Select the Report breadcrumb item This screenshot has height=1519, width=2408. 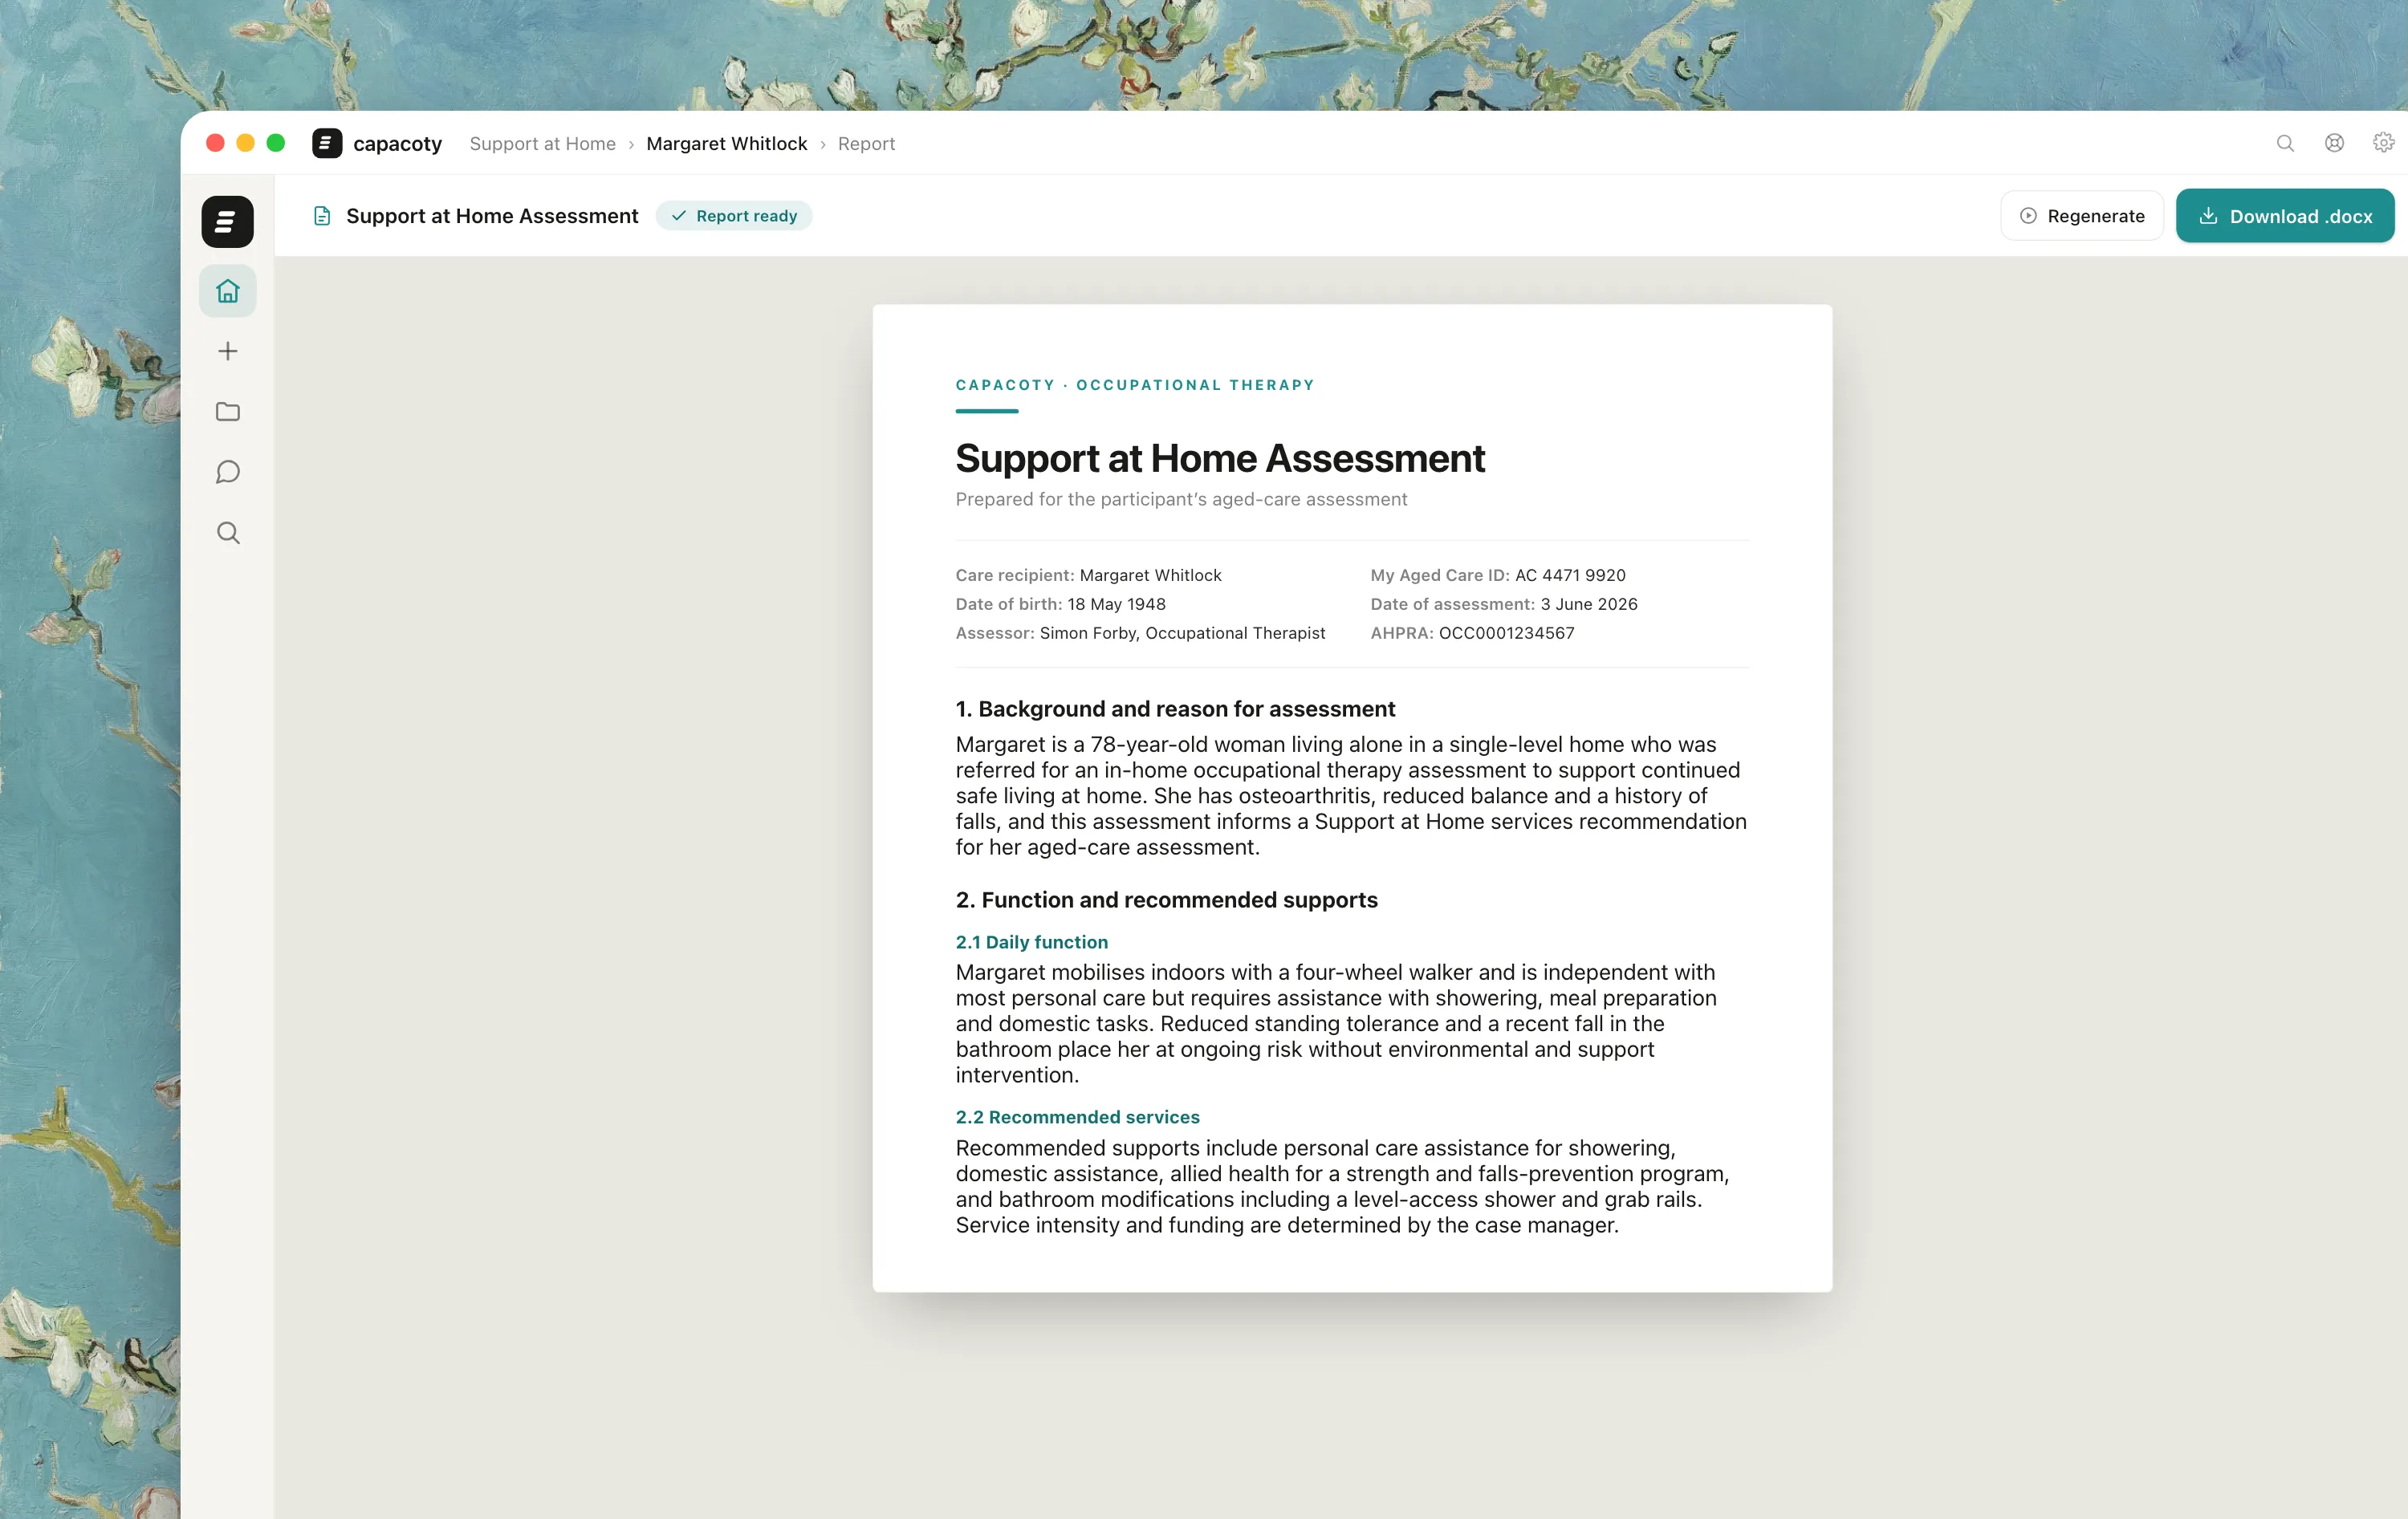tap(866, 144)
